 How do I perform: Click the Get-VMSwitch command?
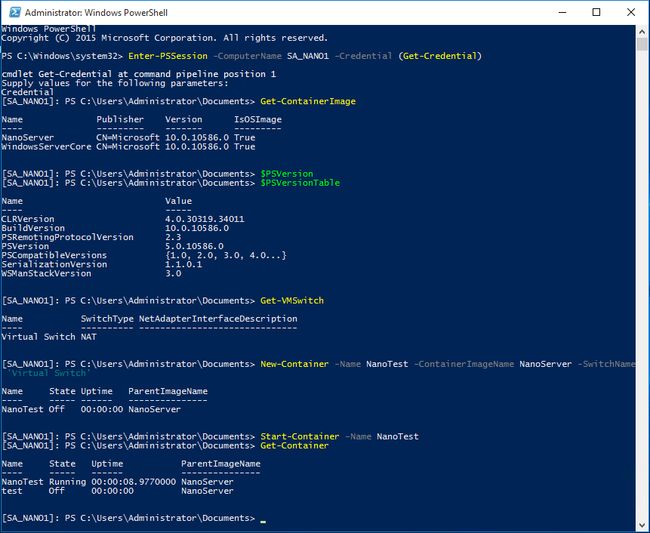[x=292, y=300]
